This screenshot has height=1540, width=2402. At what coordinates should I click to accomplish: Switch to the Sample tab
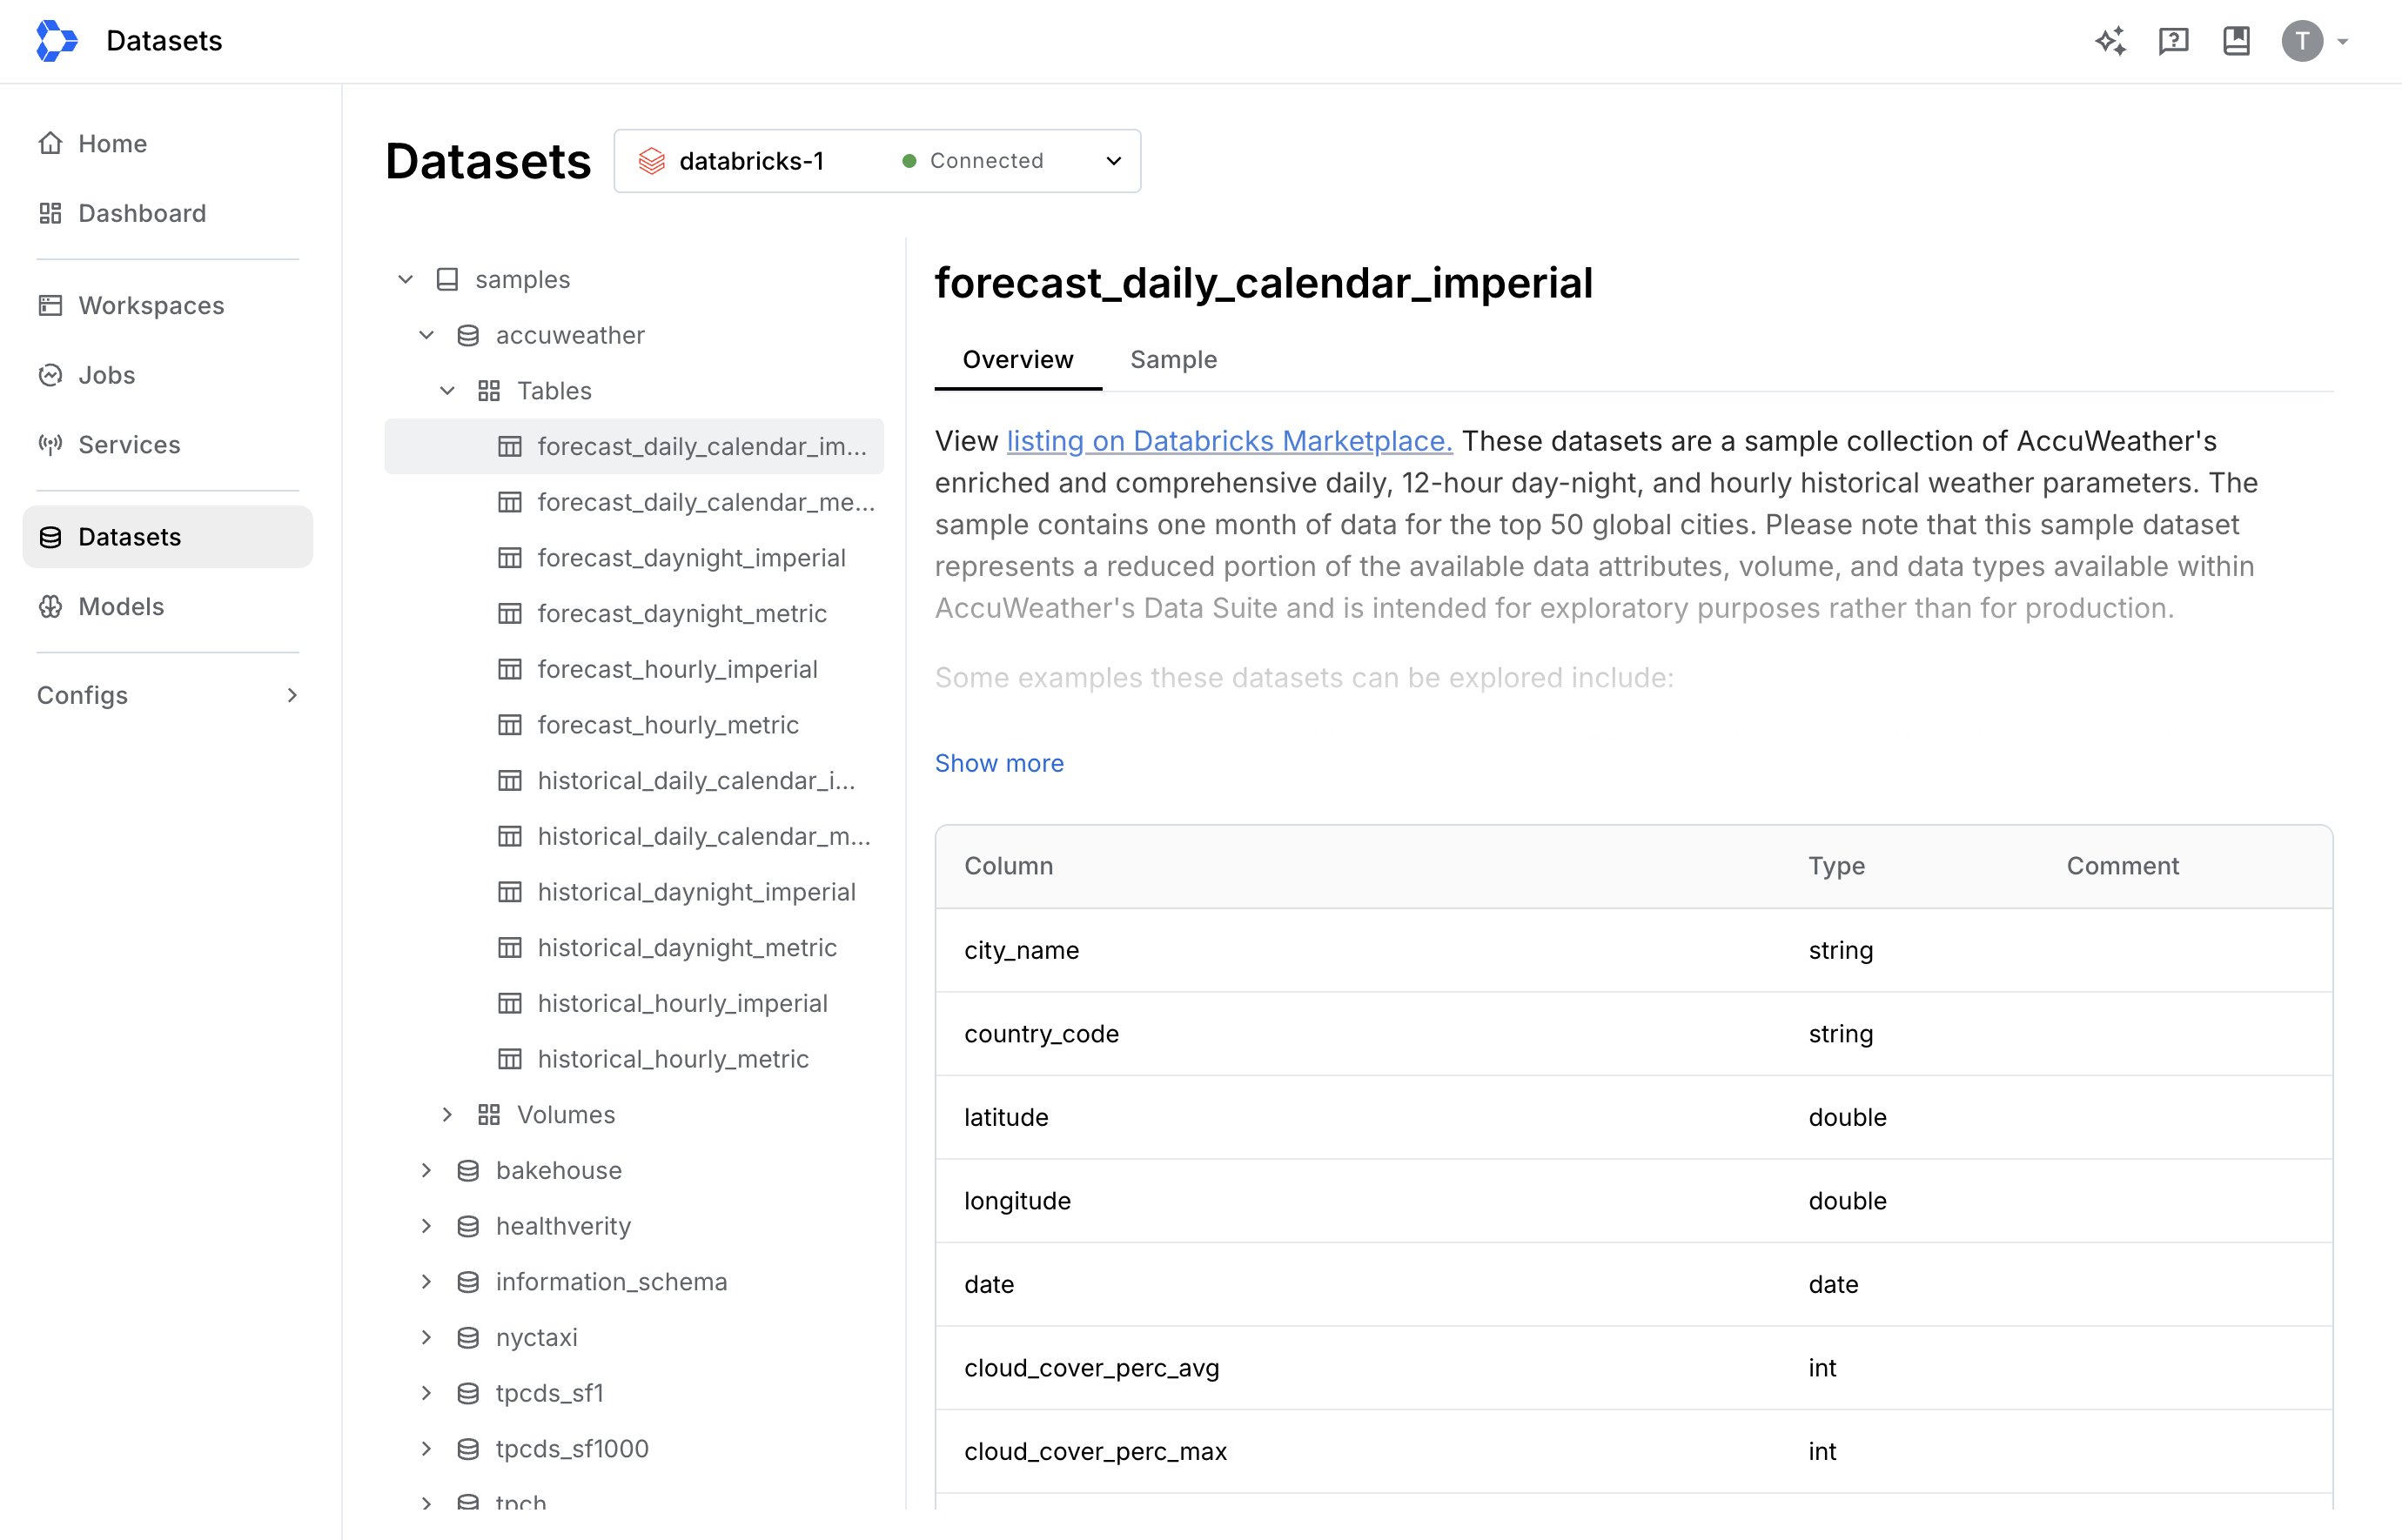tap(1173, 359)
